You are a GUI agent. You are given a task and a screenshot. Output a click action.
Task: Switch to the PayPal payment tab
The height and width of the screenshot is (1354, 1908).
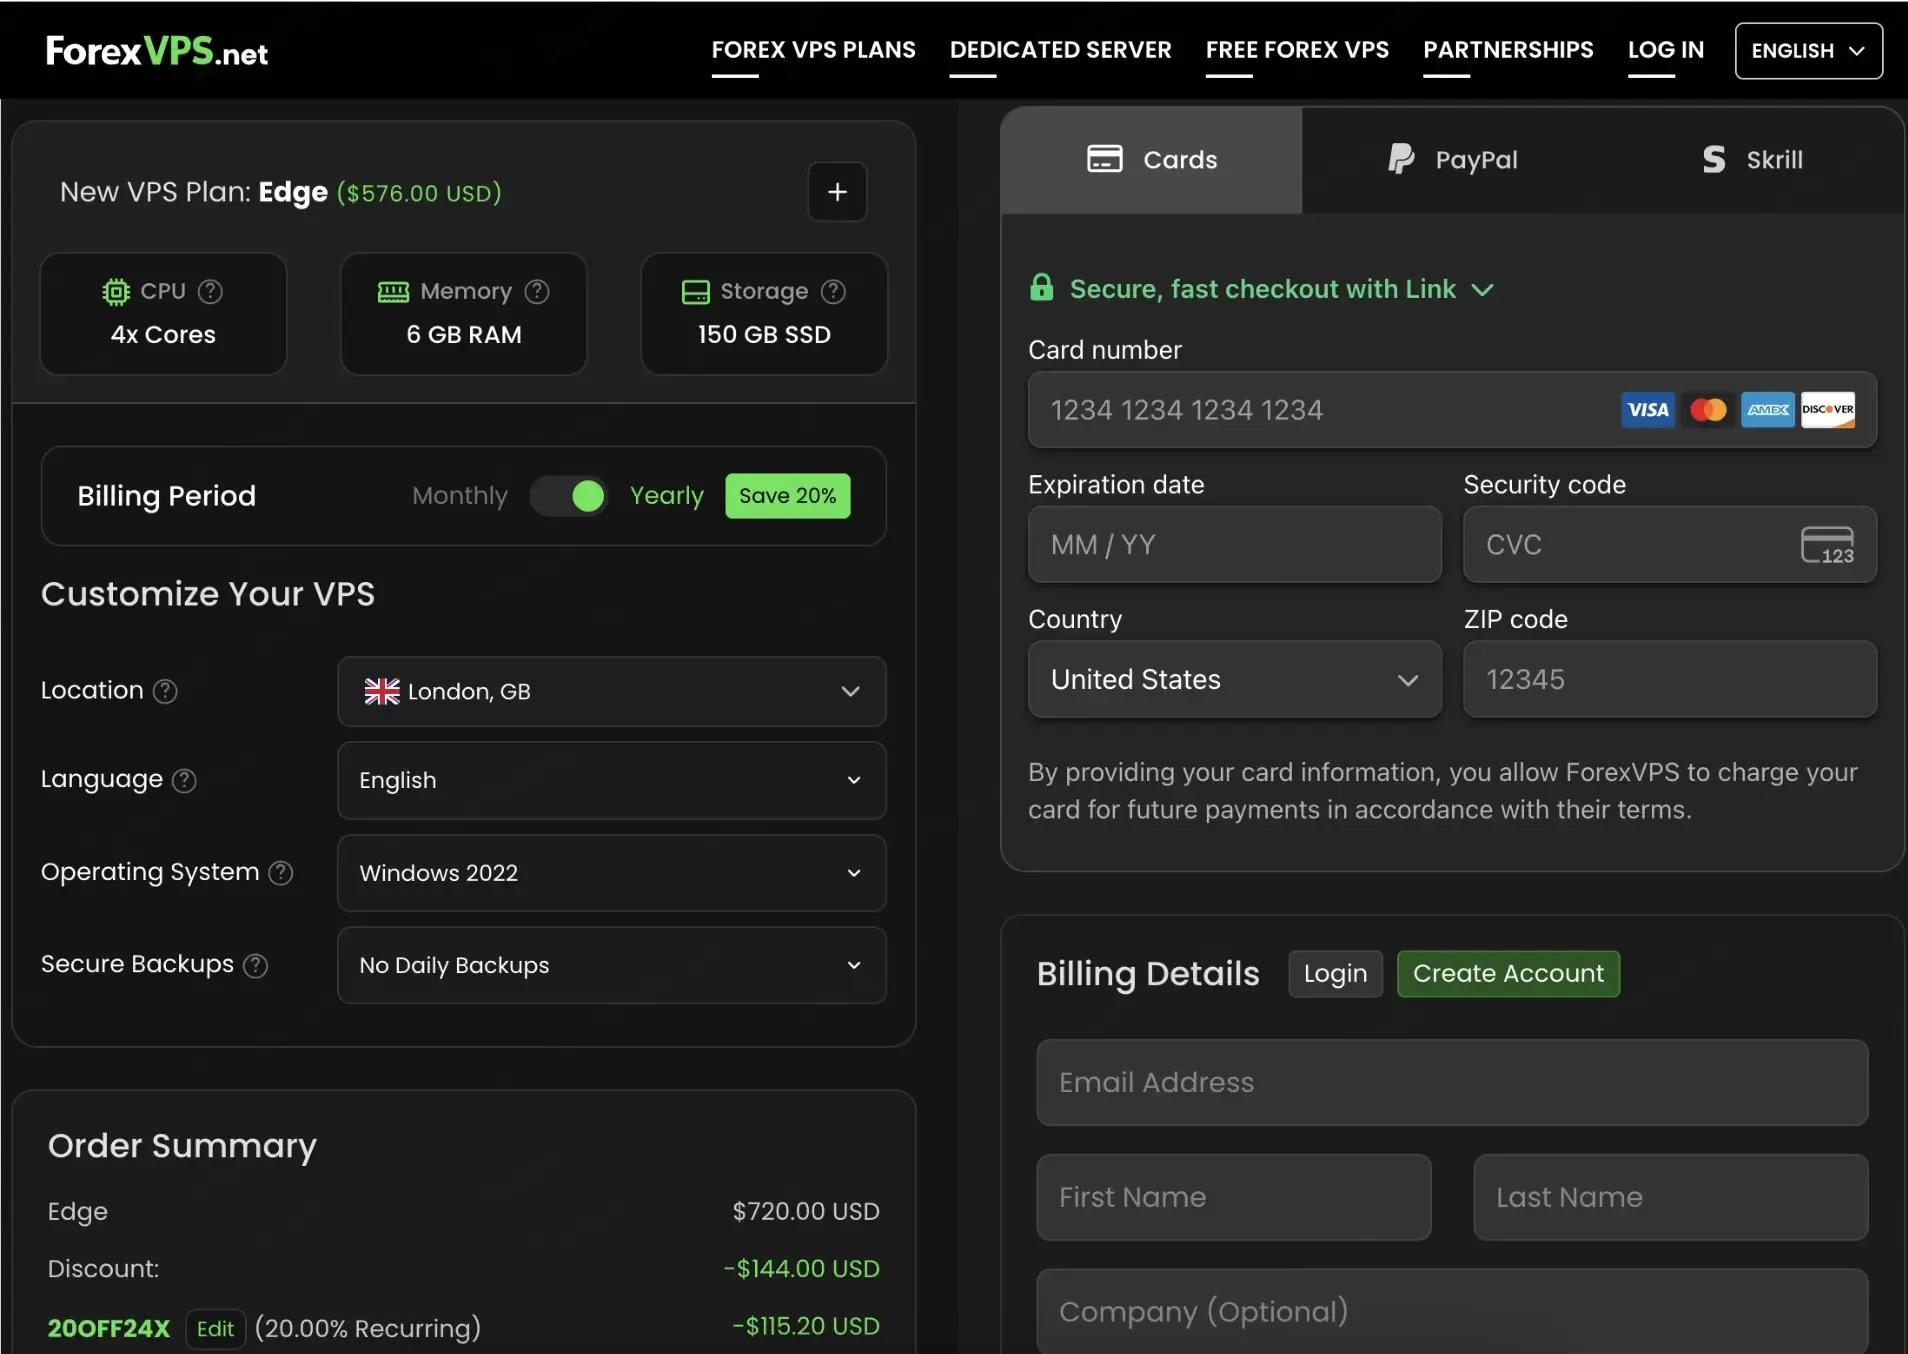pyautogui.click(x=1452, y=160)
